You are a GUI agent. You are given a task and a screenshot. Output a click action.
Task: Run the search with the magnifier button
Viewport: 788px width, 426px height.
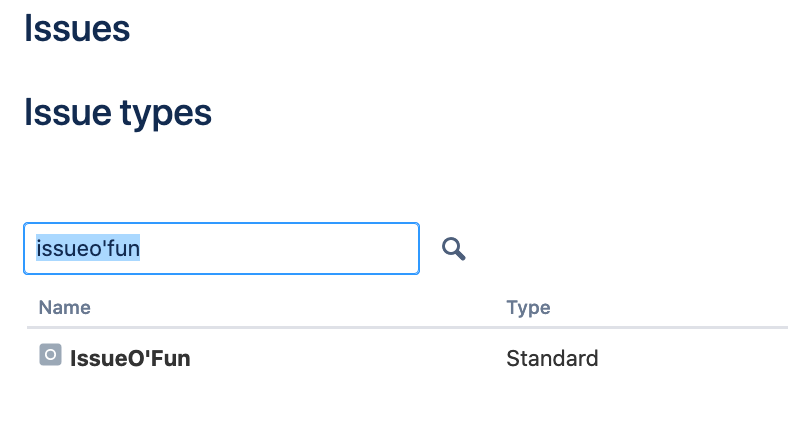point(453,249)
